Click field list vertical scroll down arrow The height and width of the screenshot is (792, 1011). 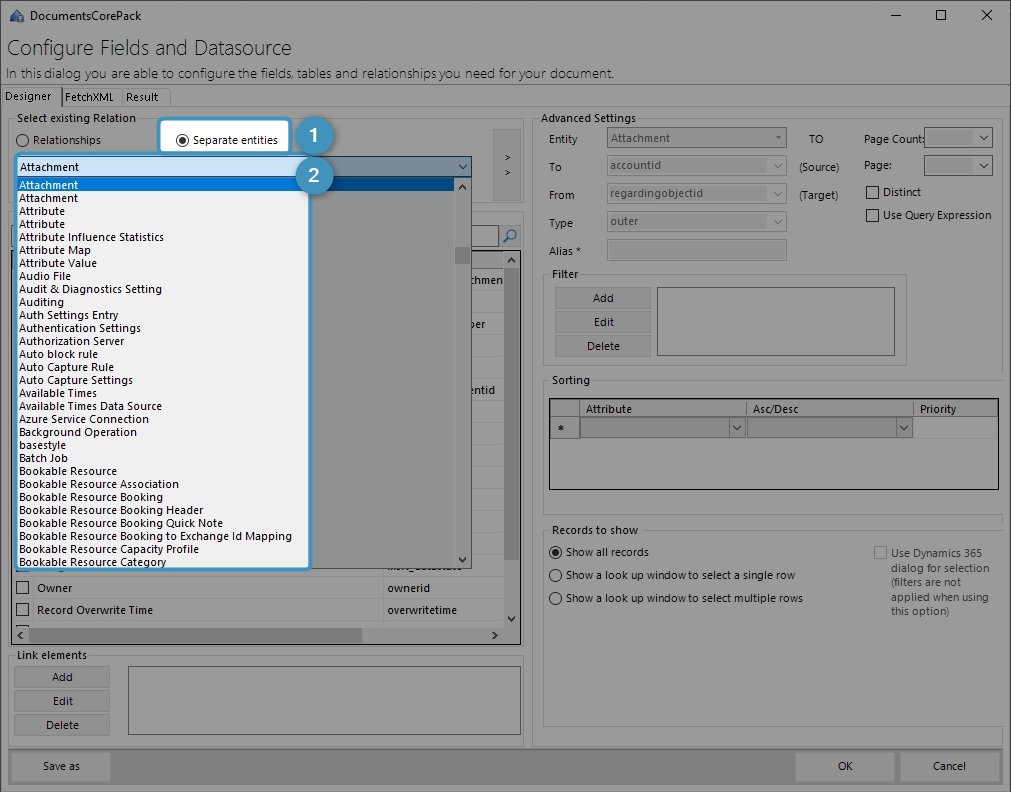point(511,619)
